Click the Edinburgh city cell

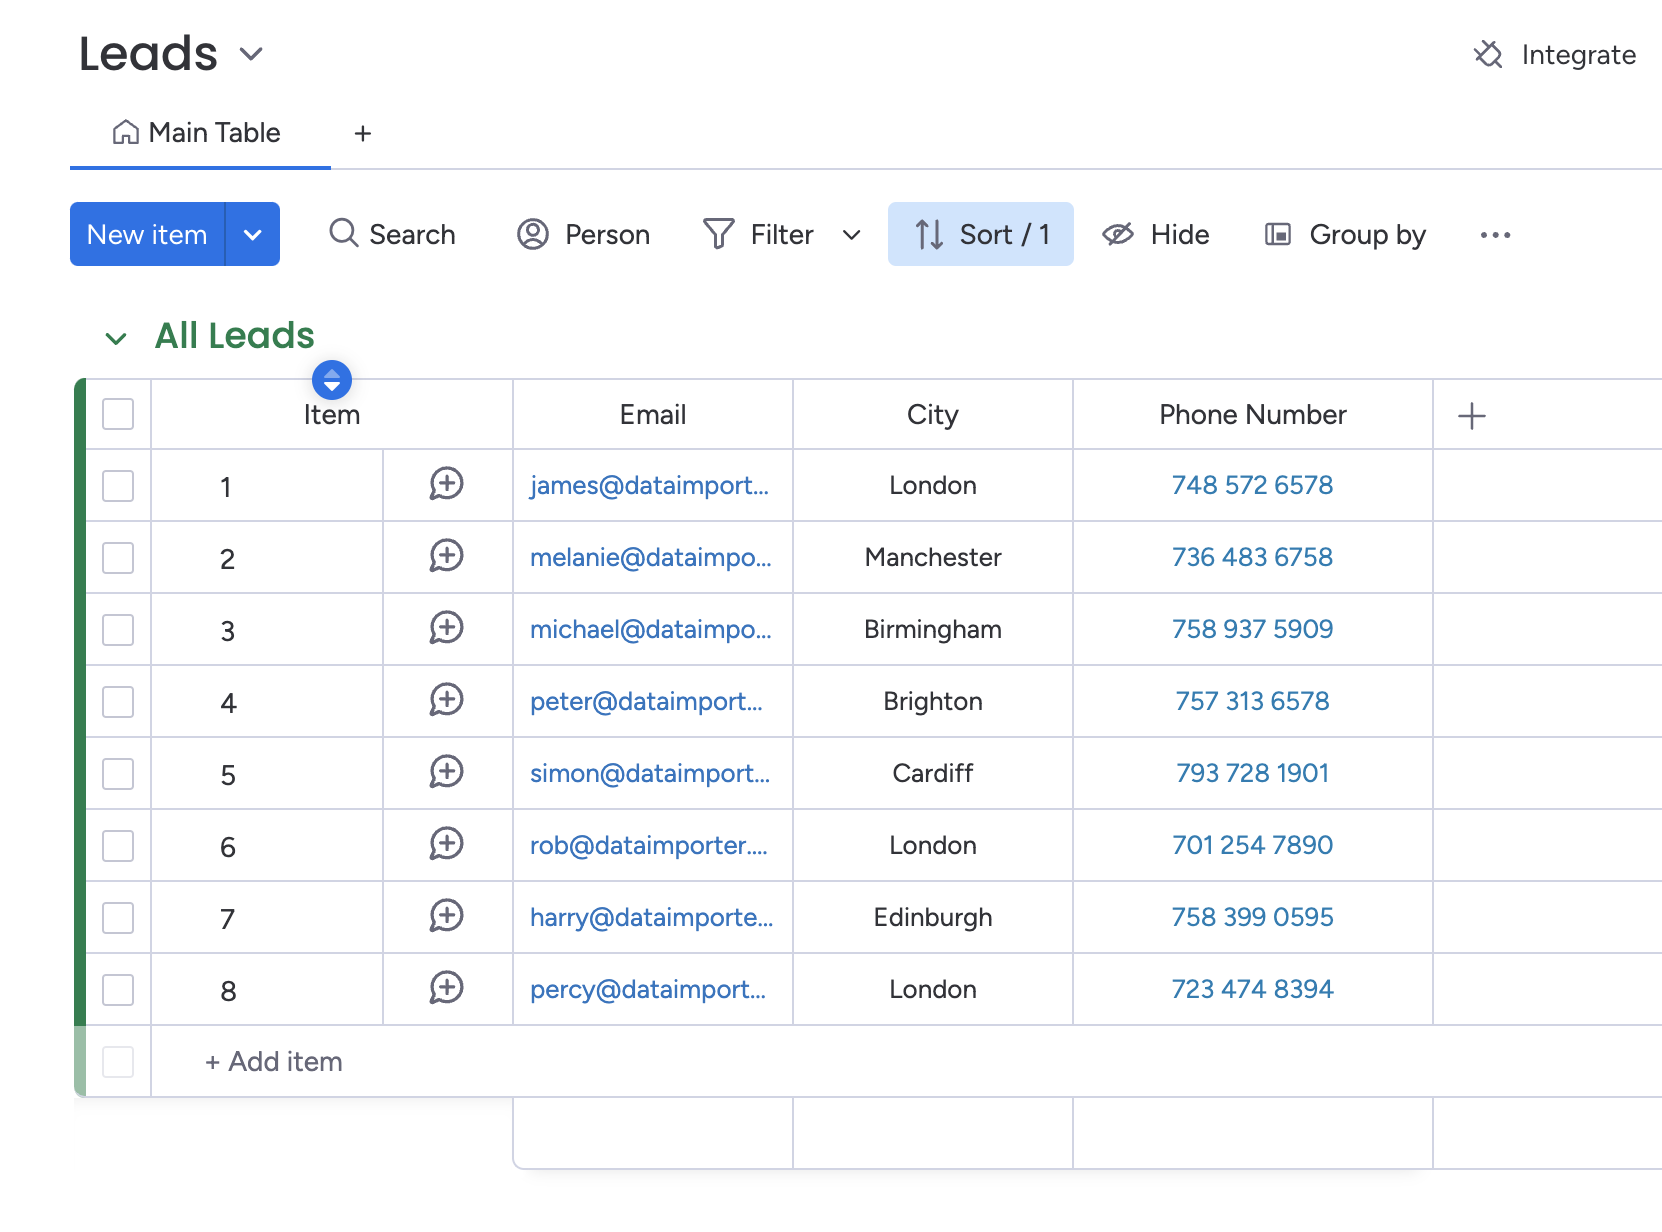[933, 917]
